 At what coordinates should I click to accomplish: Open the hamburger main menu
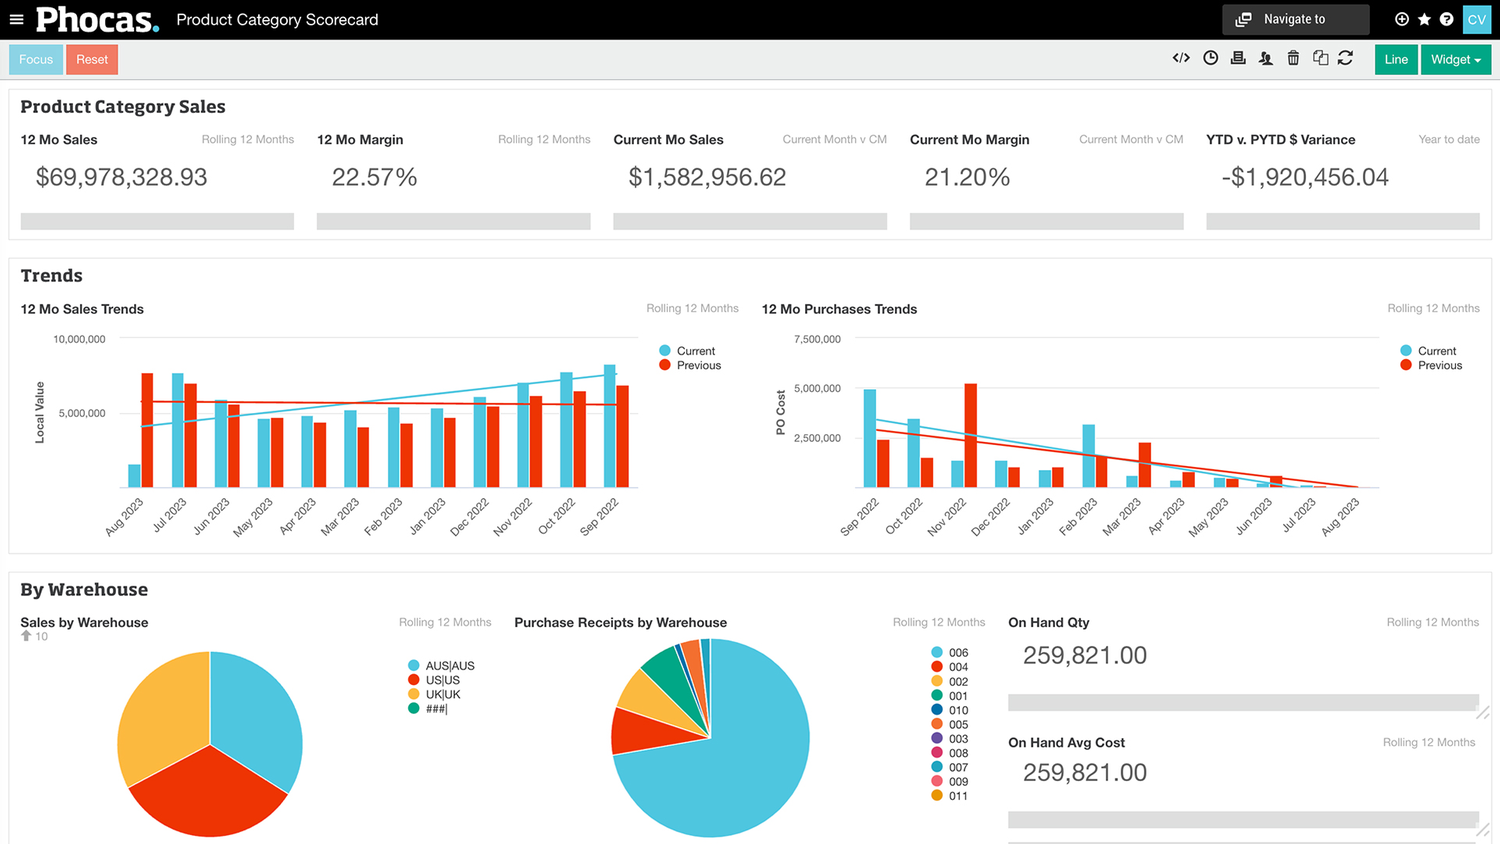pos(16,19)
